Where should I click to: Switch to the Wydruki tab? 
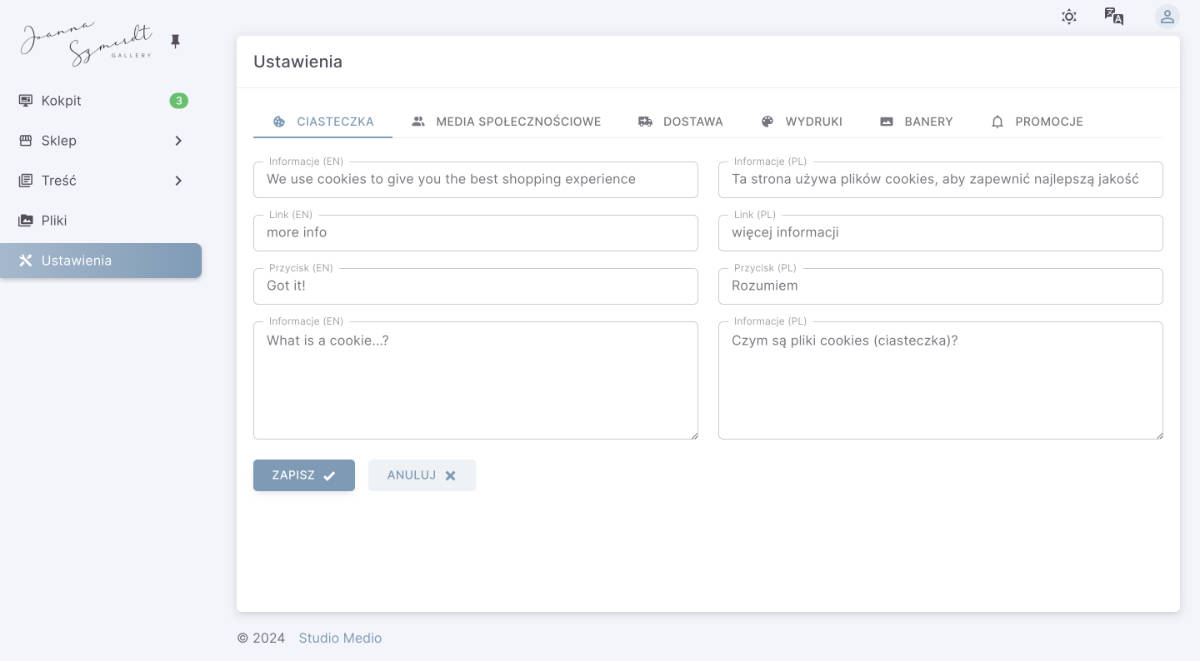pos(802,122)
